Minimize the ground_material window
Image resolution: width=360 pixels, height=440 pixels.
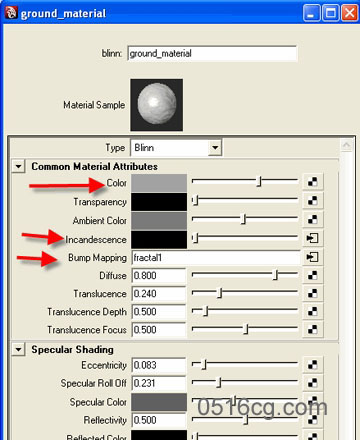tap(311, 13)
